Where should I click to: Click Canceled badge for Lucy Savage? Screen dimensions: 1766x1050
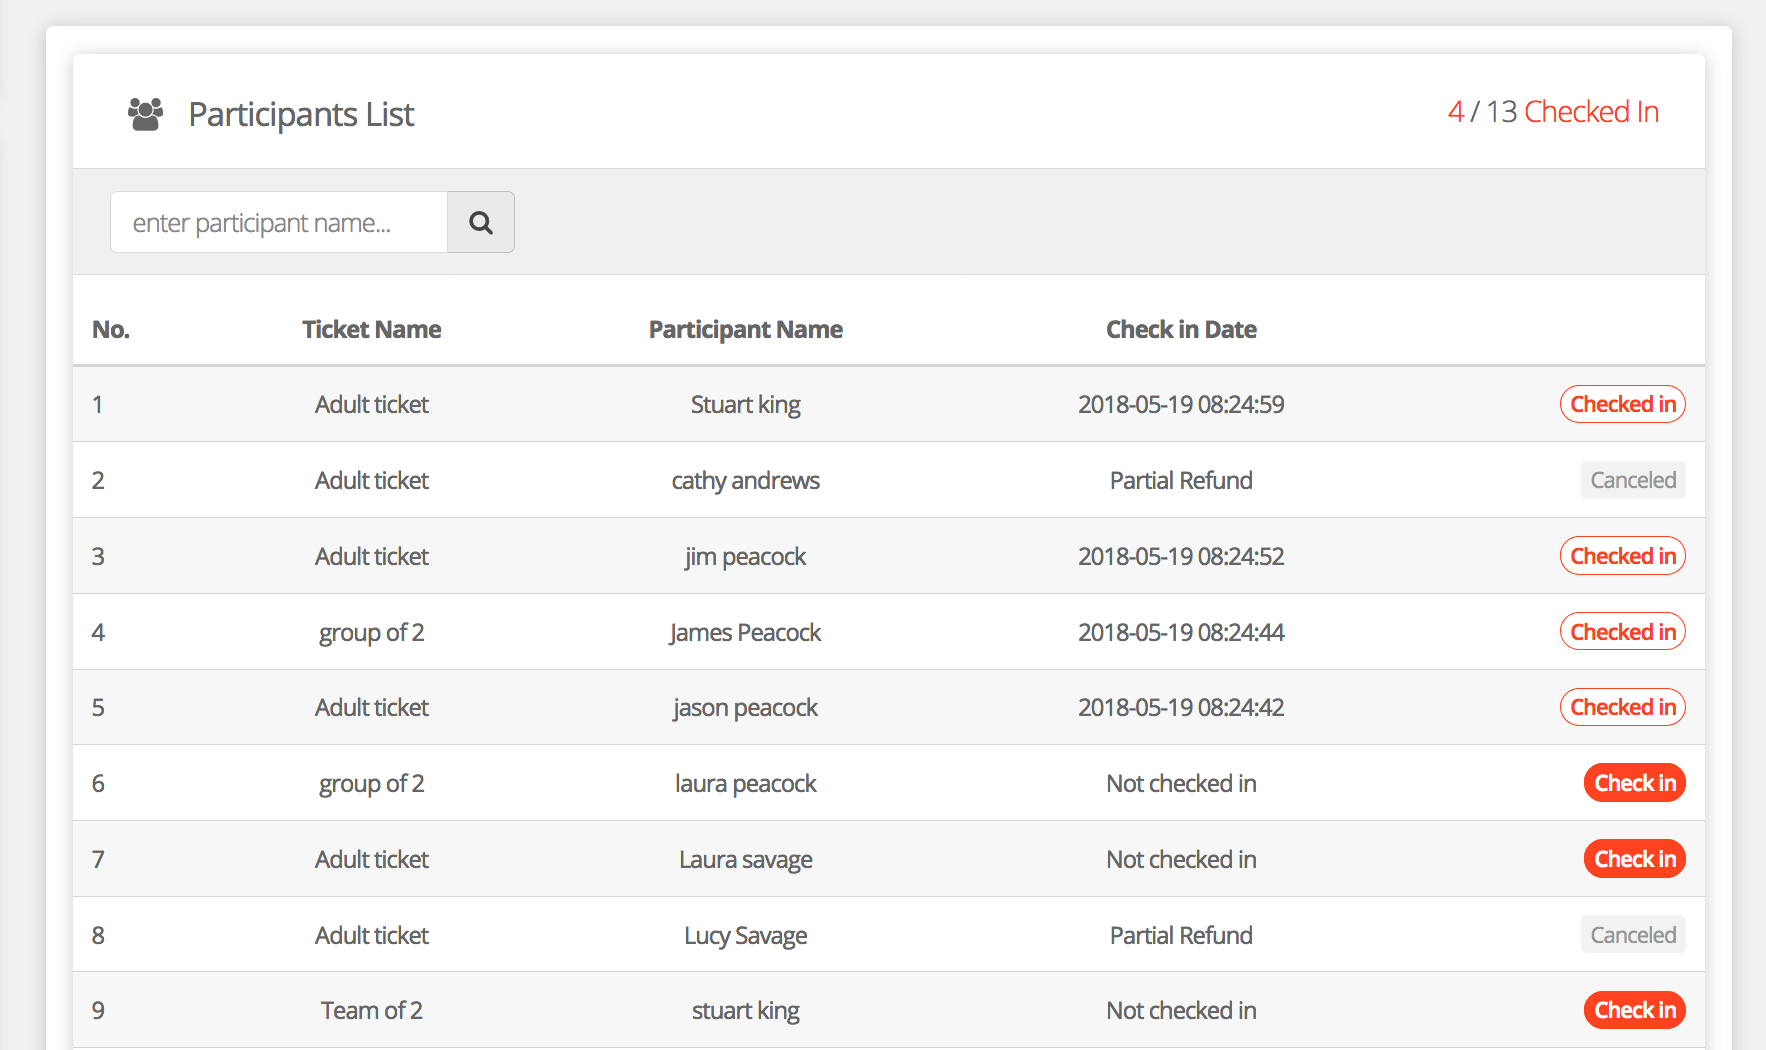click(x=1632, y=935)
